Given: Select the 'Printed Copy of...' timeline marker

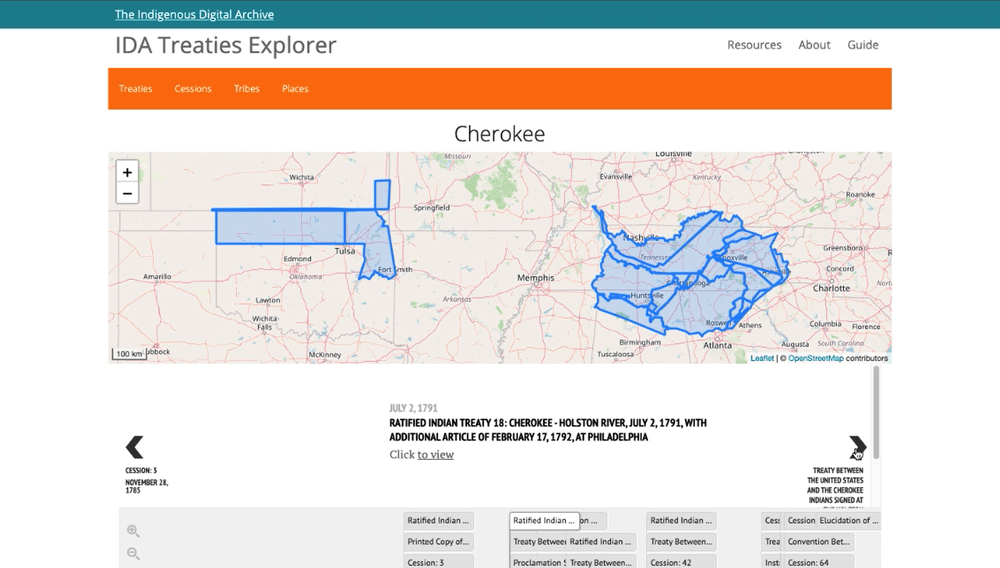Looking at the screenshot, I should (x=438, y=542).
